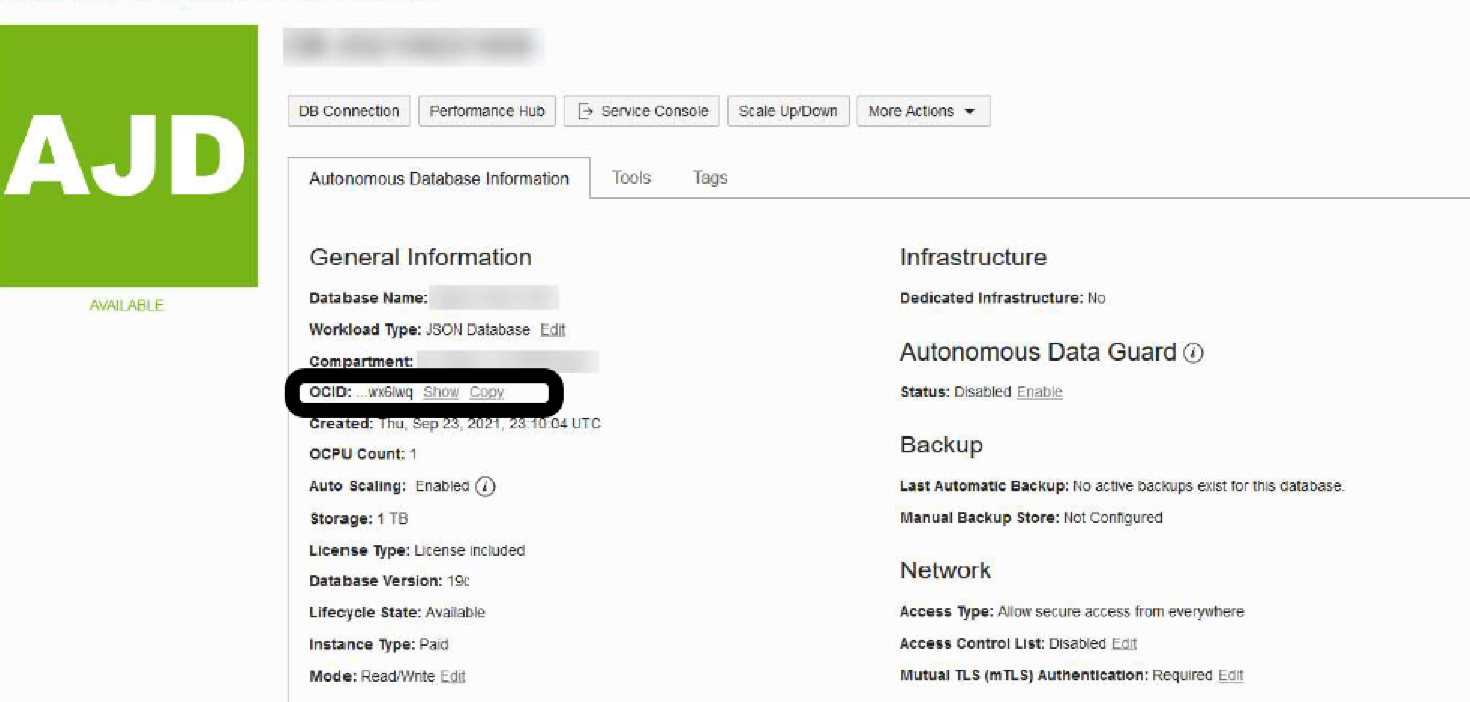Edit the Workload Type
The height and width of the screenshot is (702, 1470).
[553, 330]
